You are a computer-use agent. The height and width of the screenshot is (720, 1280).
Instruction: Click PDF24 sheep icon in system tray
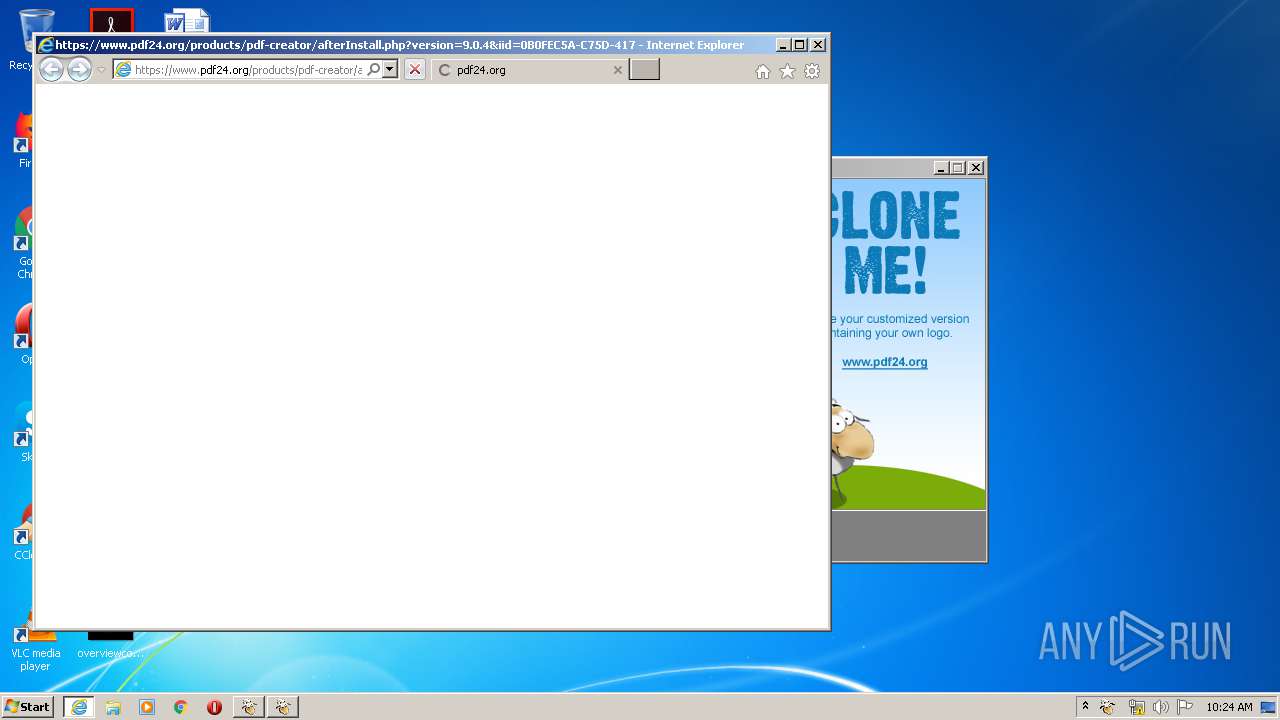coord(1108,707)
